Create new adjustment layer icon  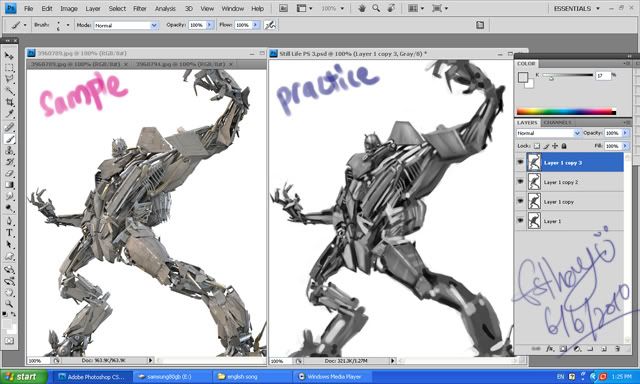(x=577, y=349)
